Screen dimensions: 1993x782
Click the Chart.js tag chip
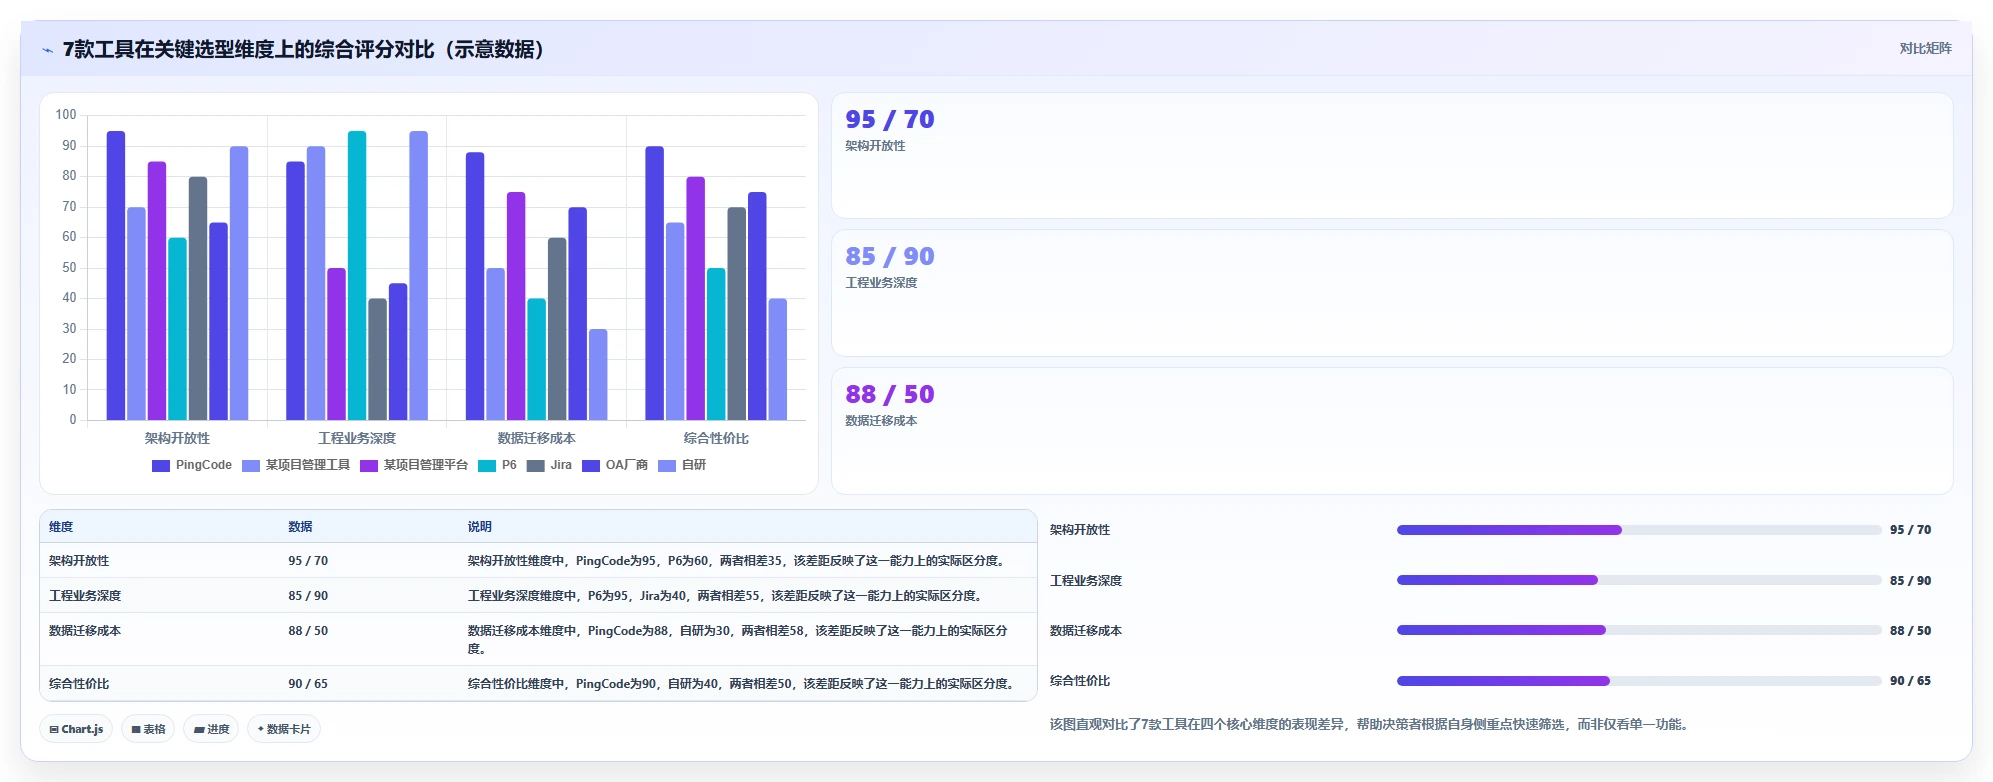click(76, 729)
